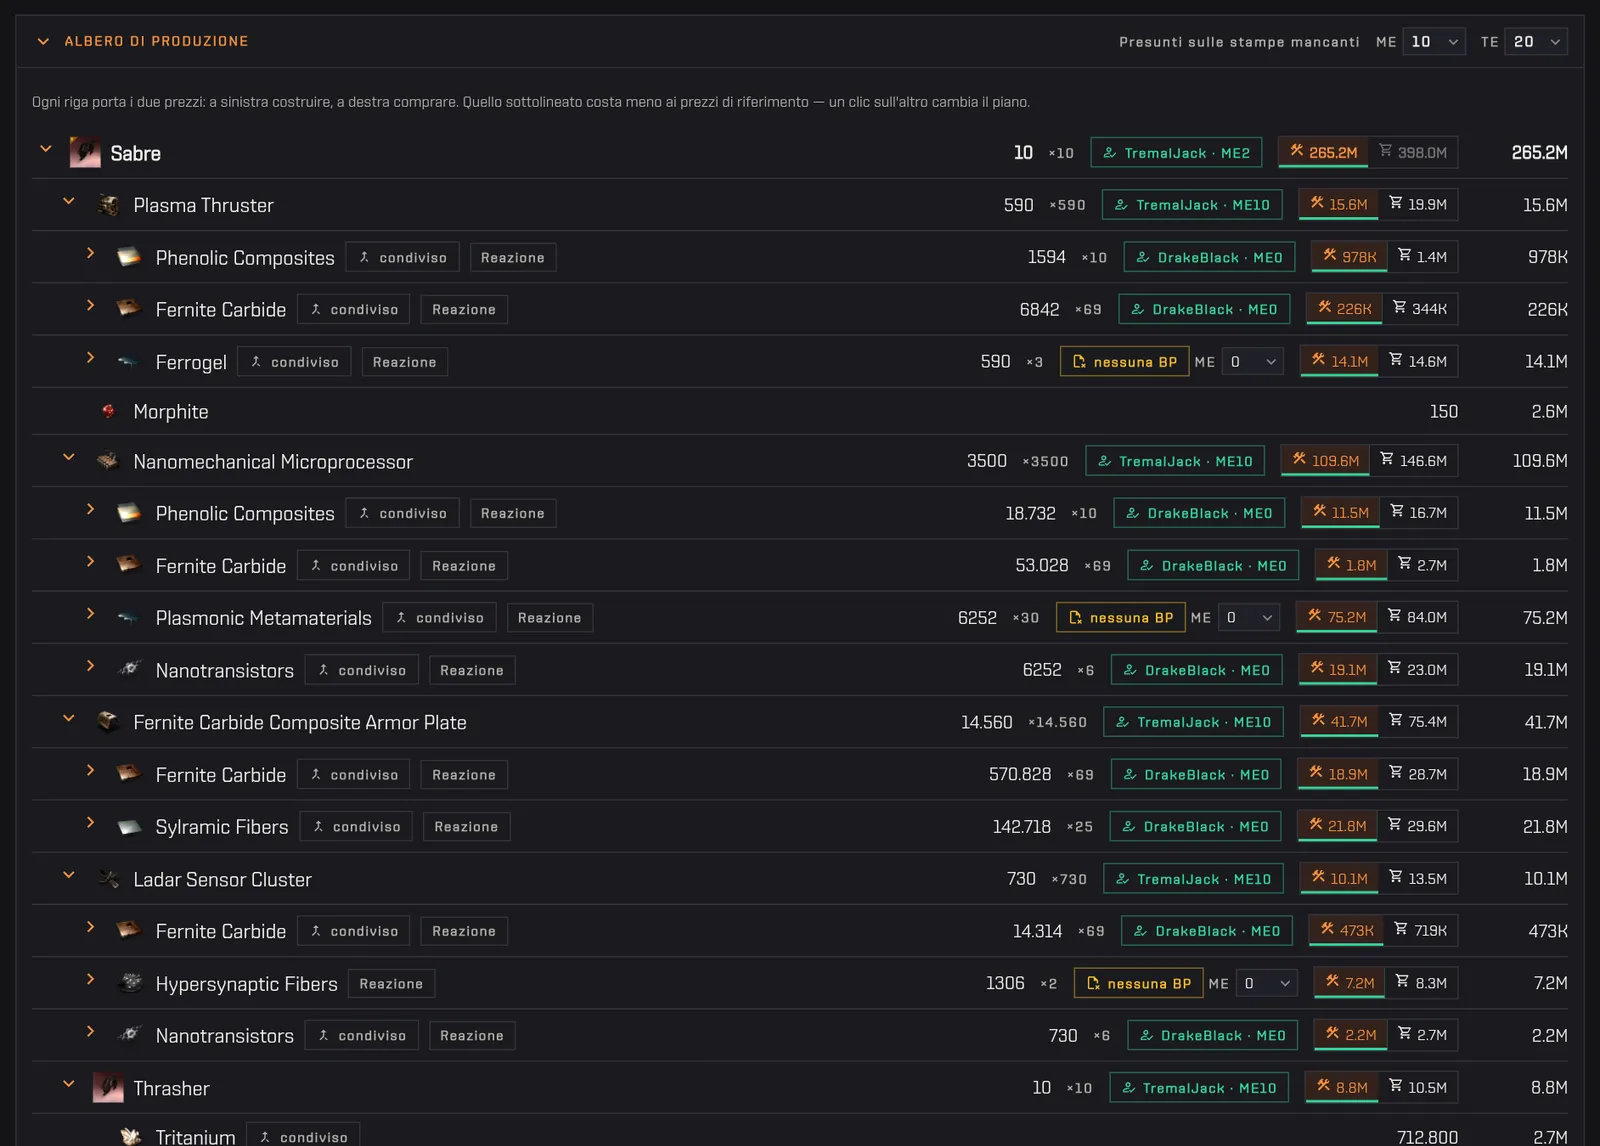Click the Thrasher ship icon
The width and height of the screenshot is (1600, 1146).
click(x=108, y=1088)
